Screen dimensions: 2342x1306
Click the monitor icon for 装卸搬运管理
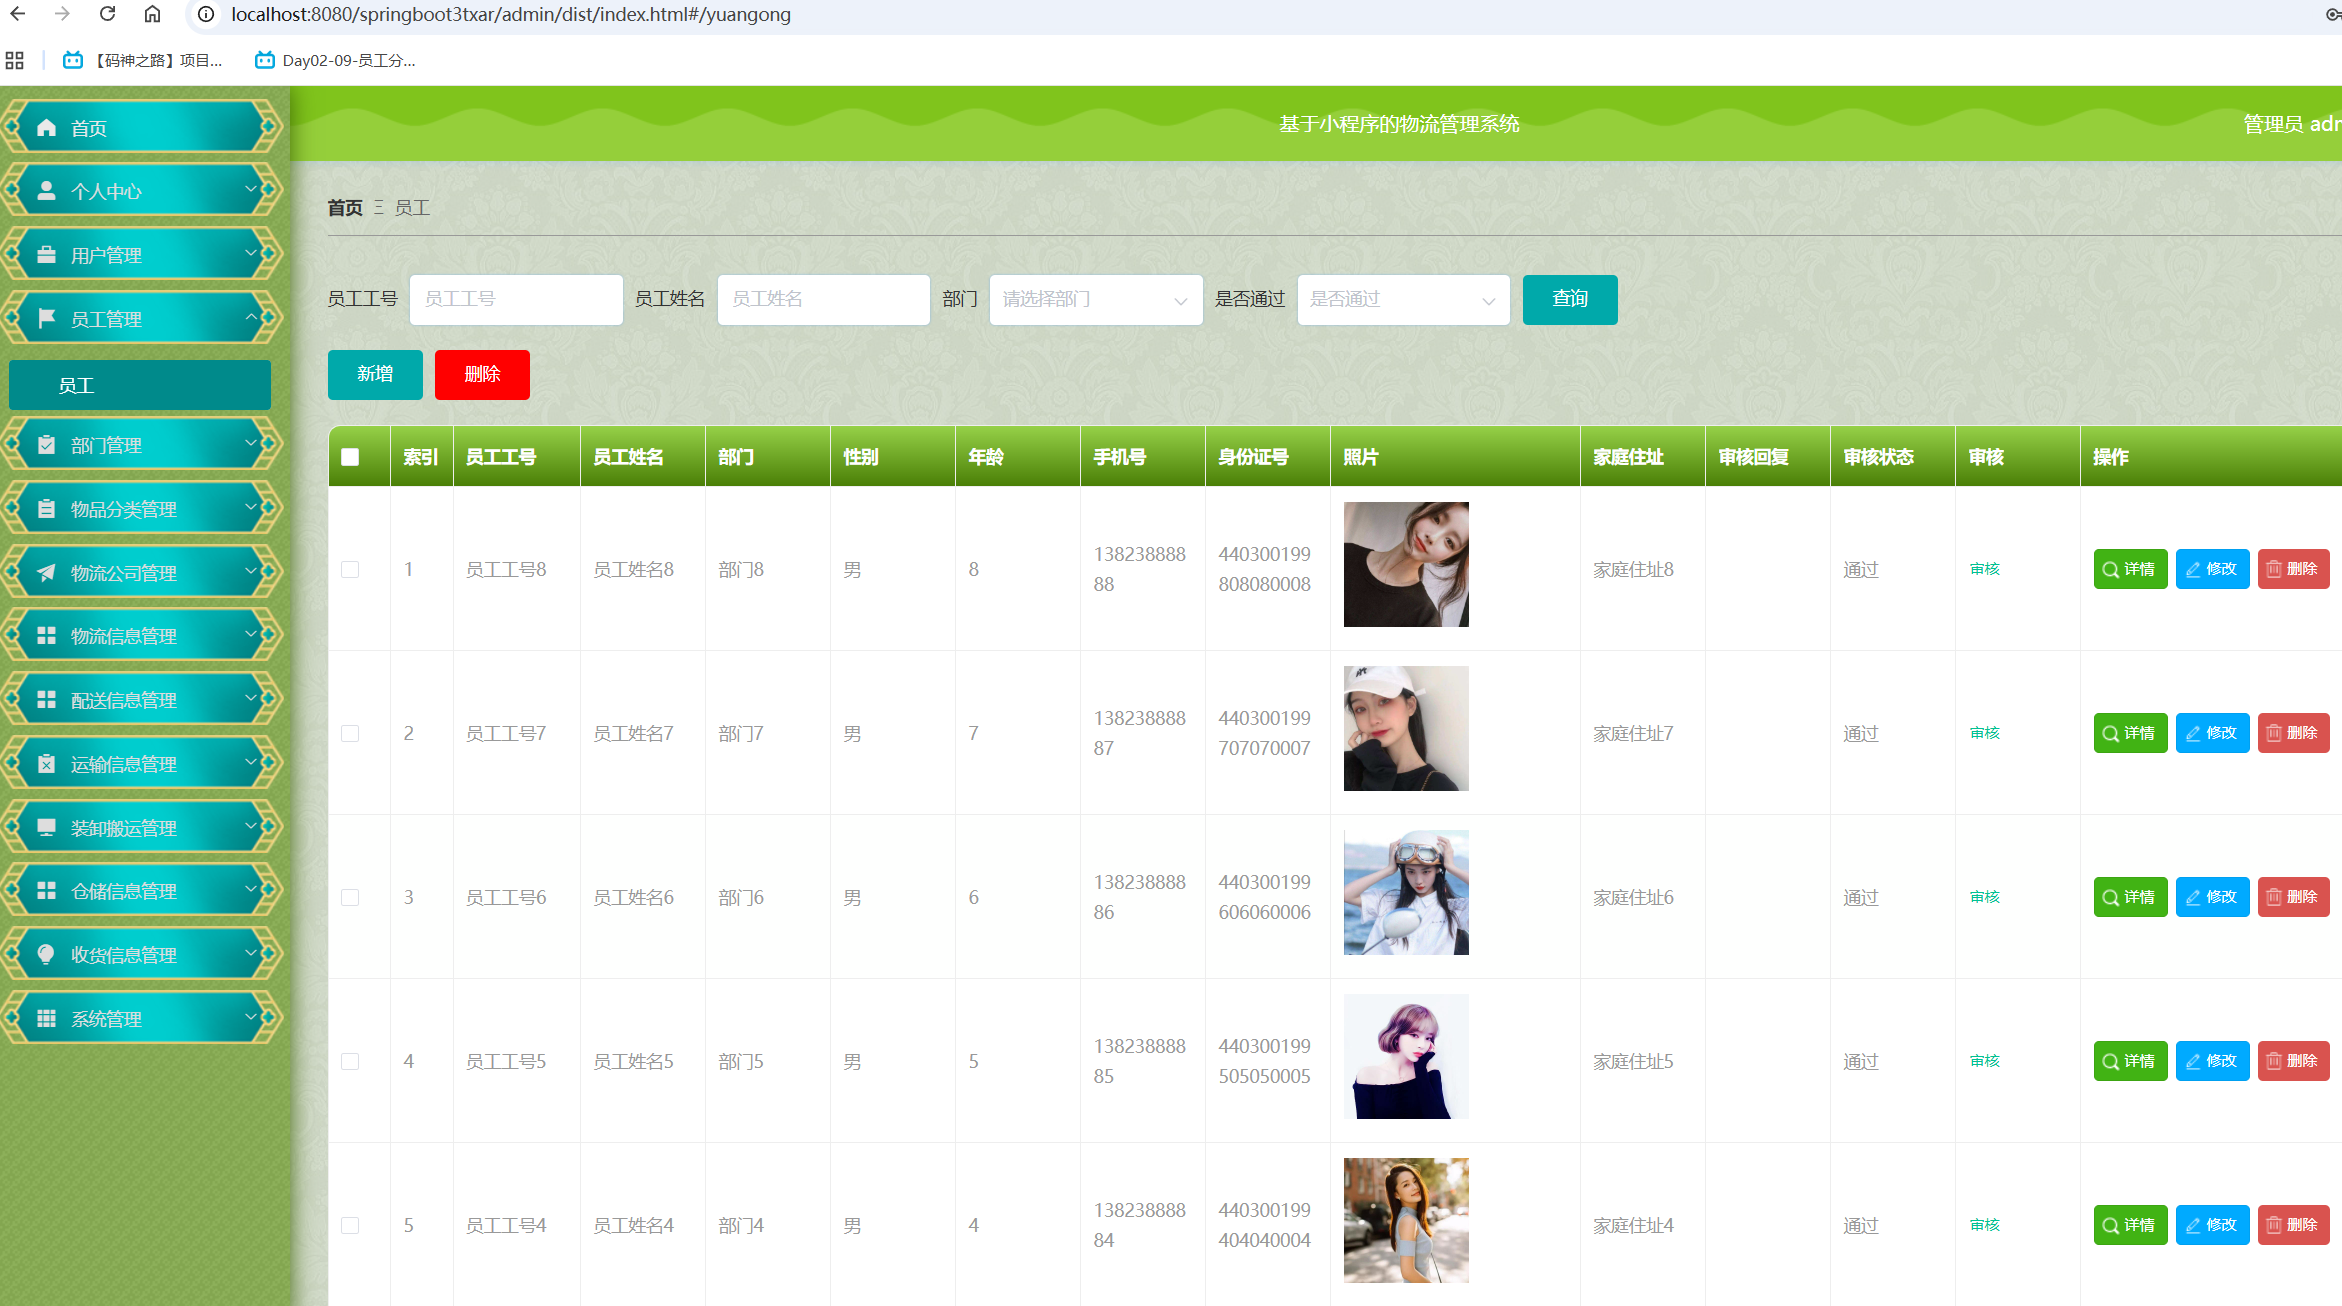click(x=46, y=828)
